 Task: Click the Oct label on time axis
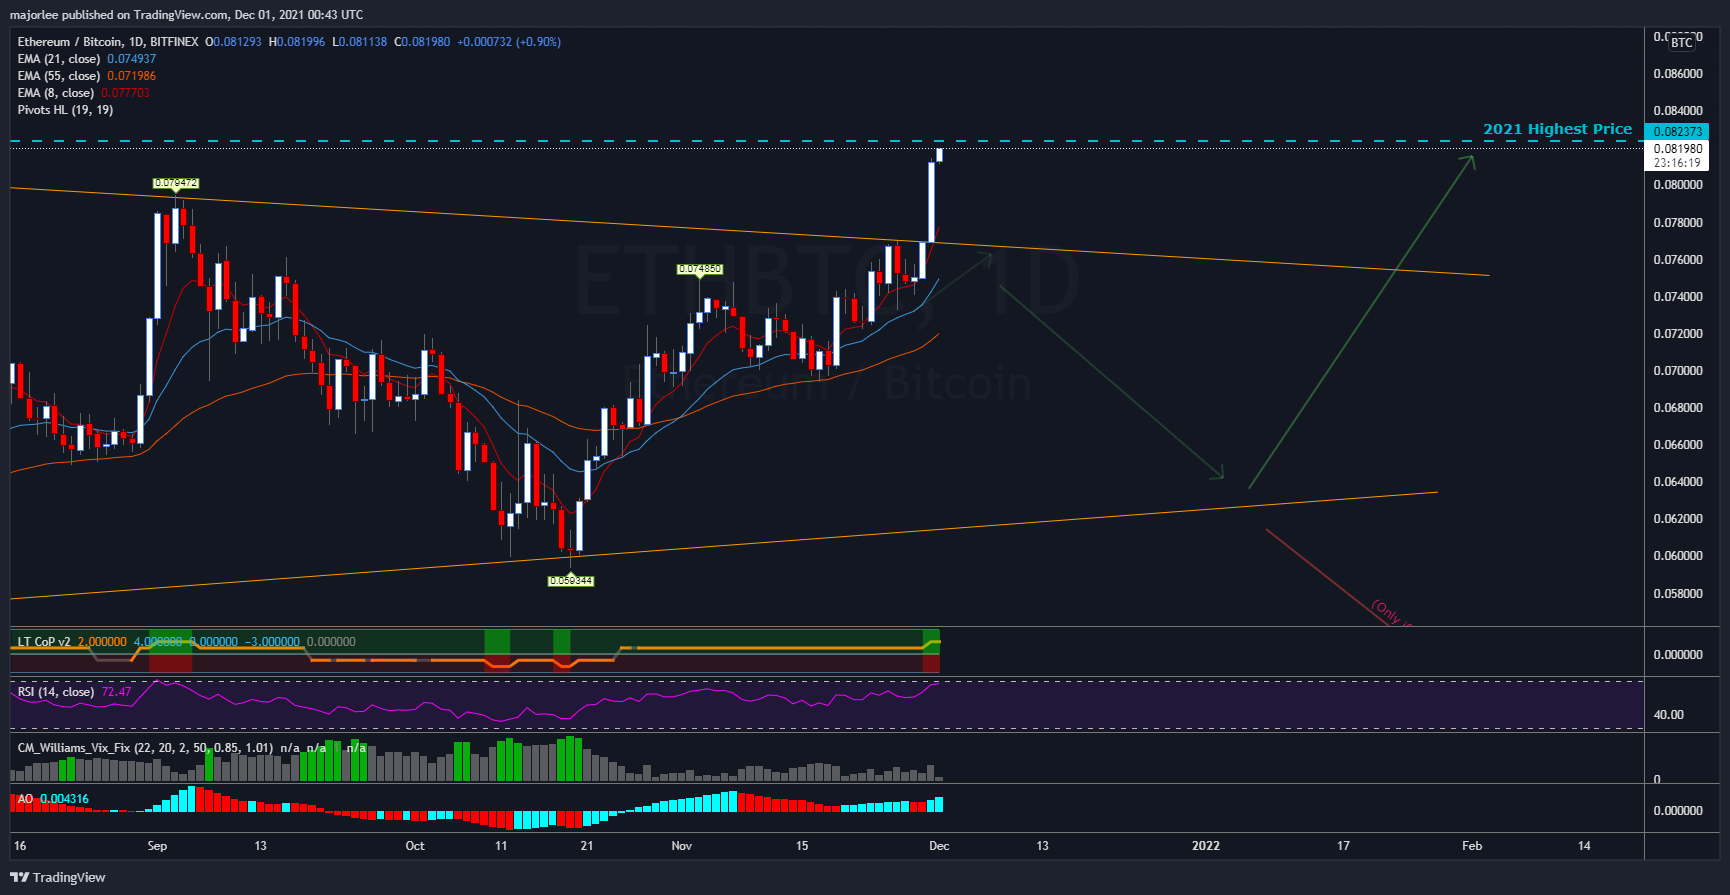pos(415,846)
